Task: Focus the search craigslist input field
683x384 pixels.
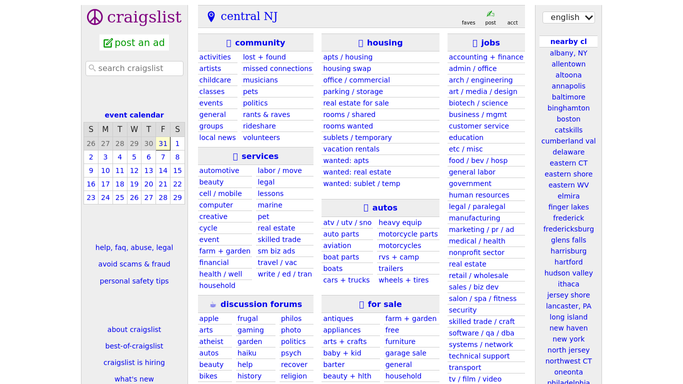Action: 135,68
